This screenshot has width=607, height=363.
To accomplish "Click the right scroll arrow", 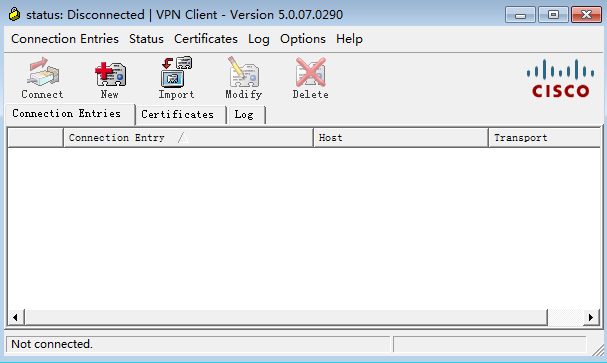I will (x=591, y=317).
